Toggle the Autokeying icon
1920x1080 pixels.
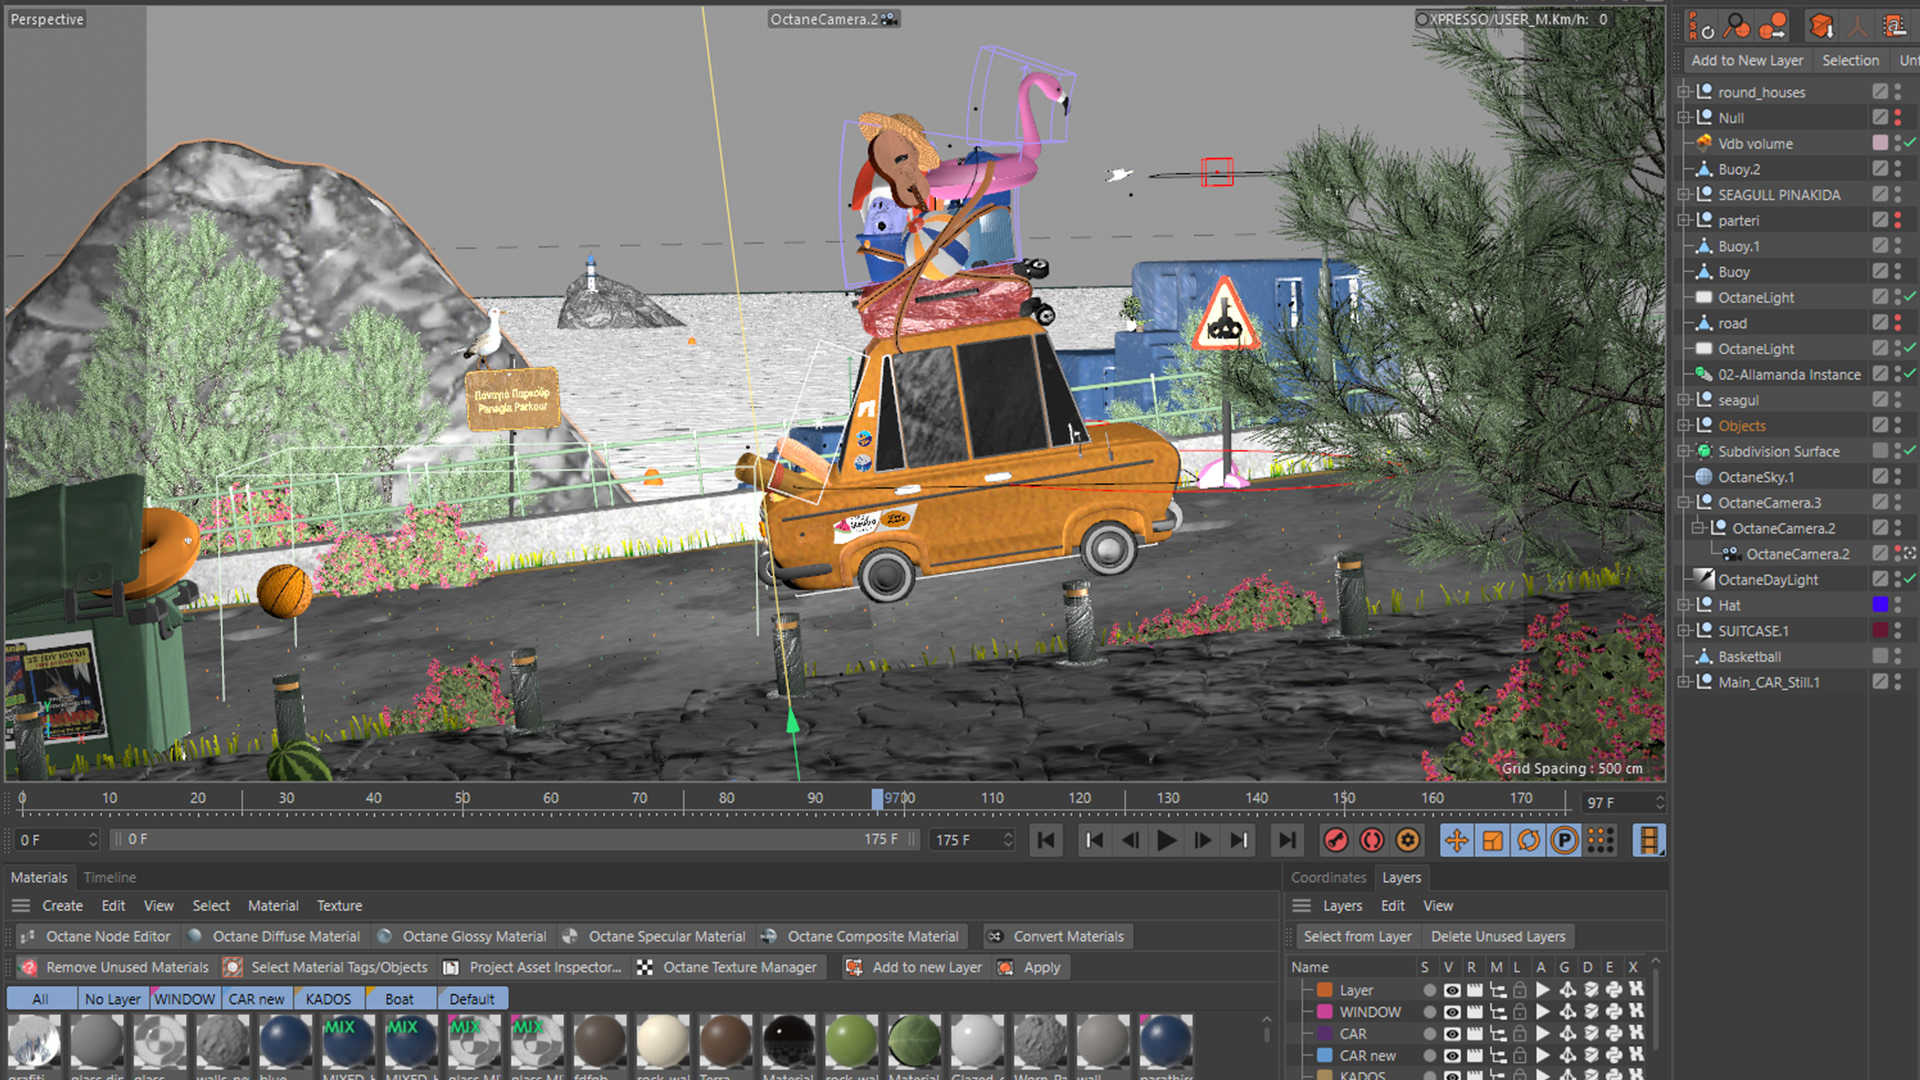click(1372, 841)
